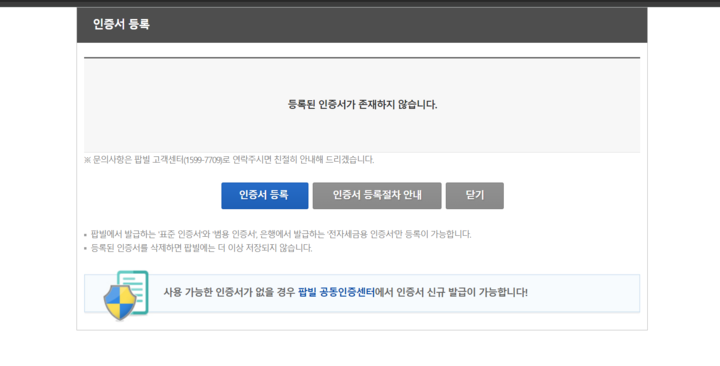The image size is (720, 366).
Task: Click the note about 등록된 인증서를 삭제하면
Action: pyautogui.click(x=202, y=248)
